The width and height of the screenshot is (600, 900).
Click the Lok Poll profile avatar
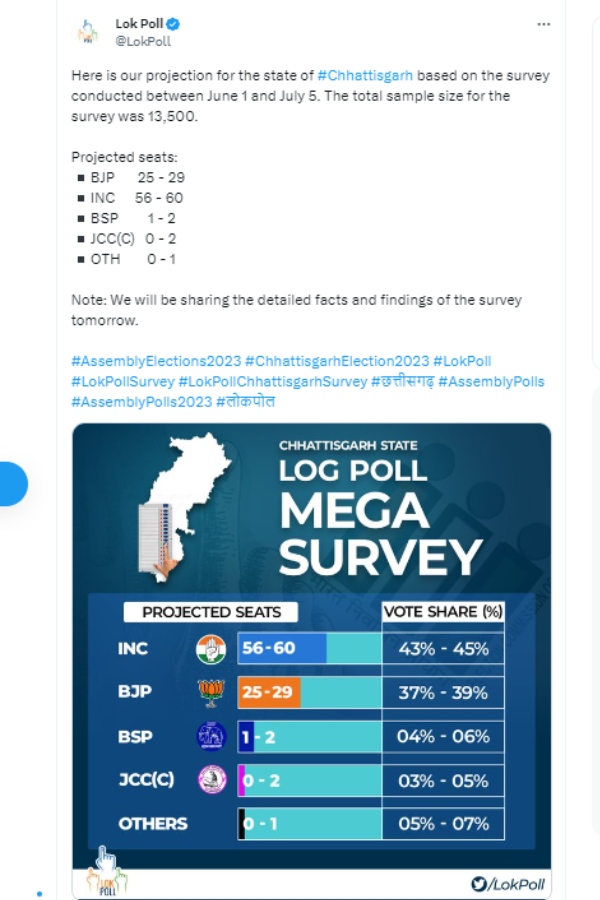[86, 29]
